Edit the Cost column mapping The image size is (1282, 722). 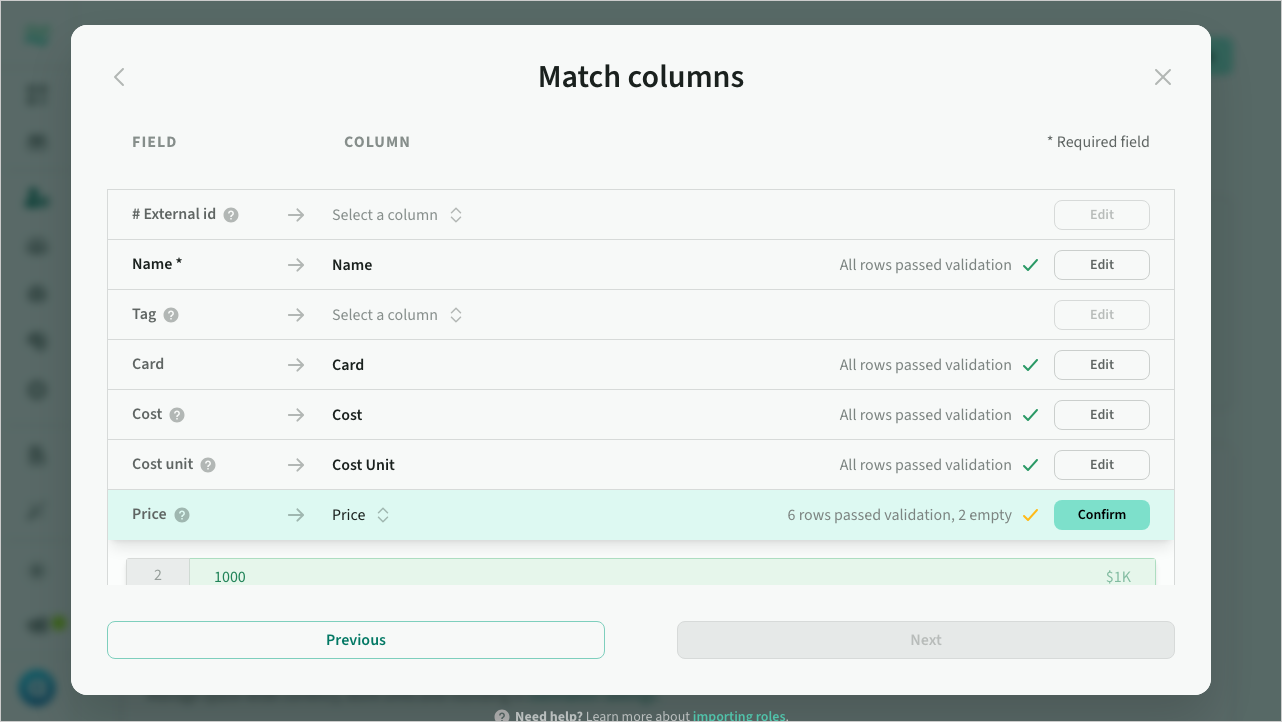tap(1101, 415)
